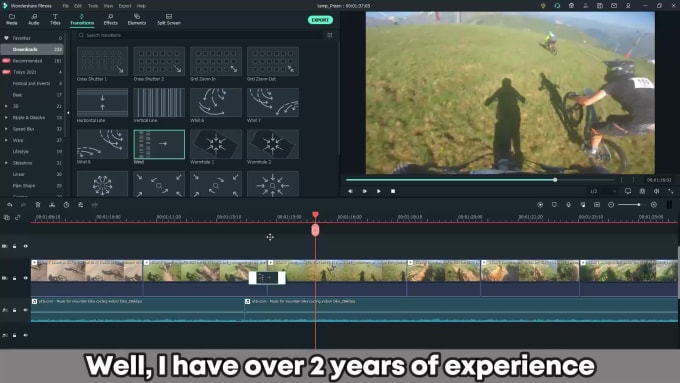
Task: Open the Split Screen tab
Action: click(x=169, y=20)
